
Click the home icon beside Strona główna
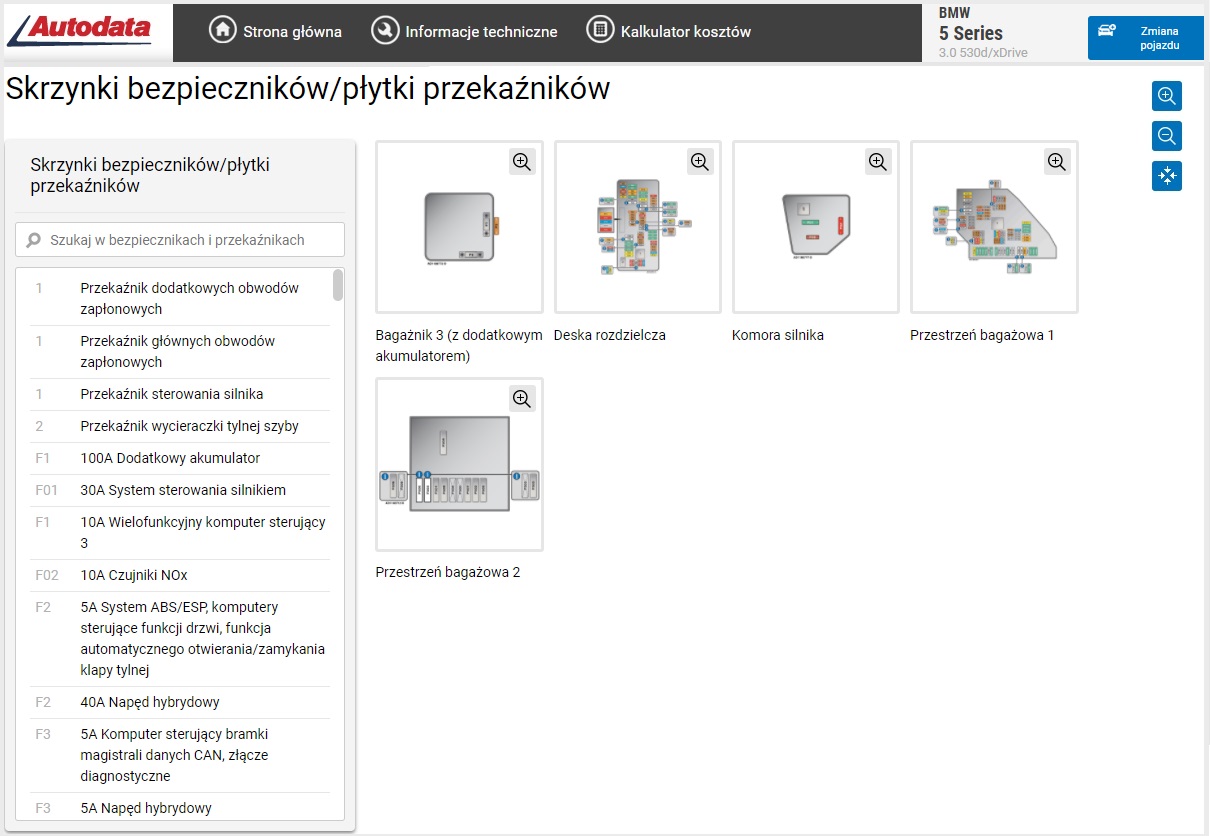(x=223, y=30)
